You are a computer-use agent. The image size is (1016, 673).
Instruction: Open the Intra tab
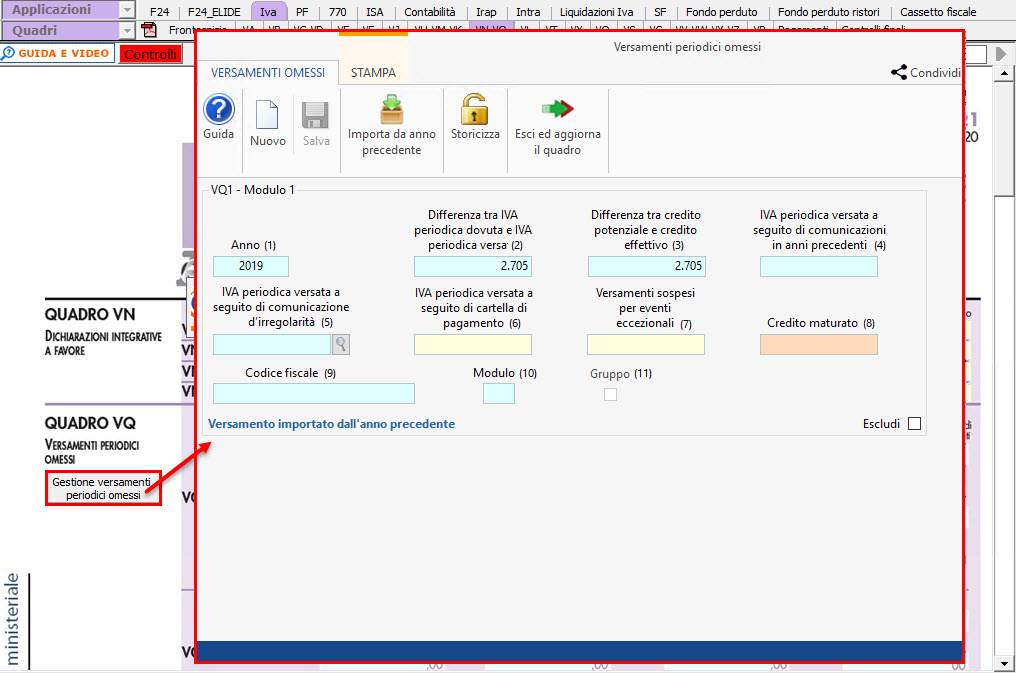point(528,12)
